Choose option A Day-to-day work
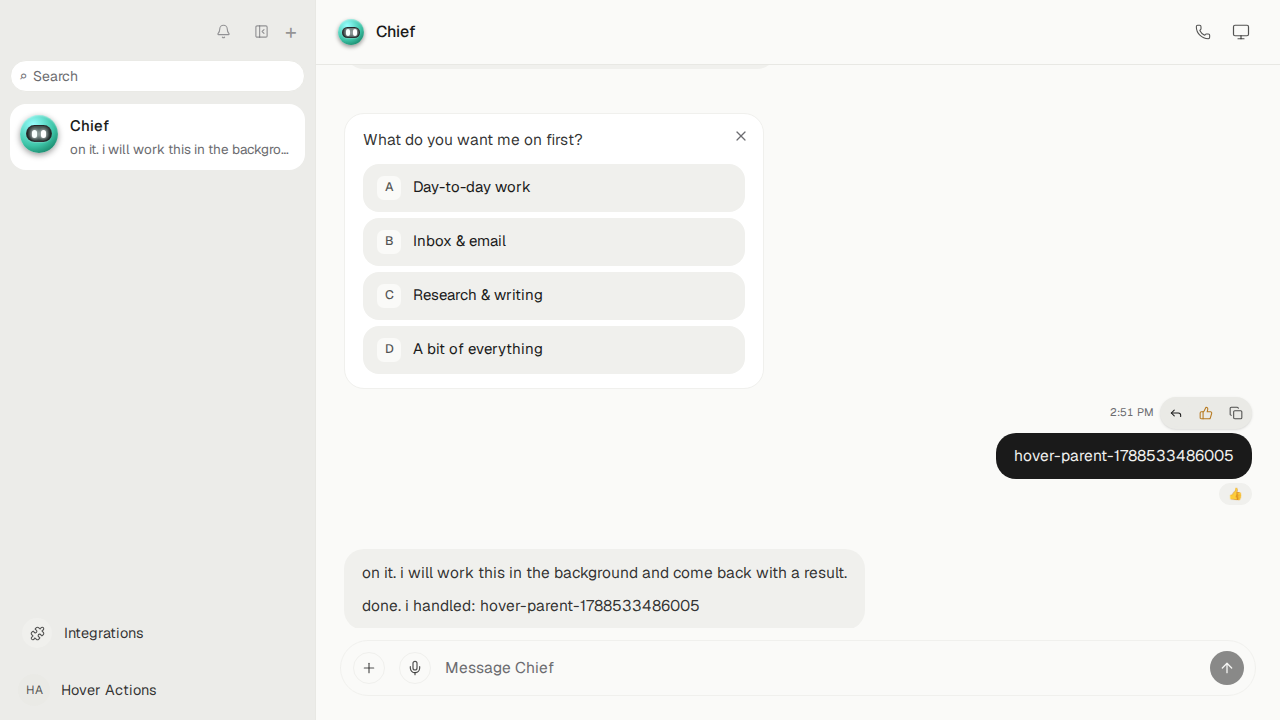The height and width of the screenshot is (720, 1280). 554,187
